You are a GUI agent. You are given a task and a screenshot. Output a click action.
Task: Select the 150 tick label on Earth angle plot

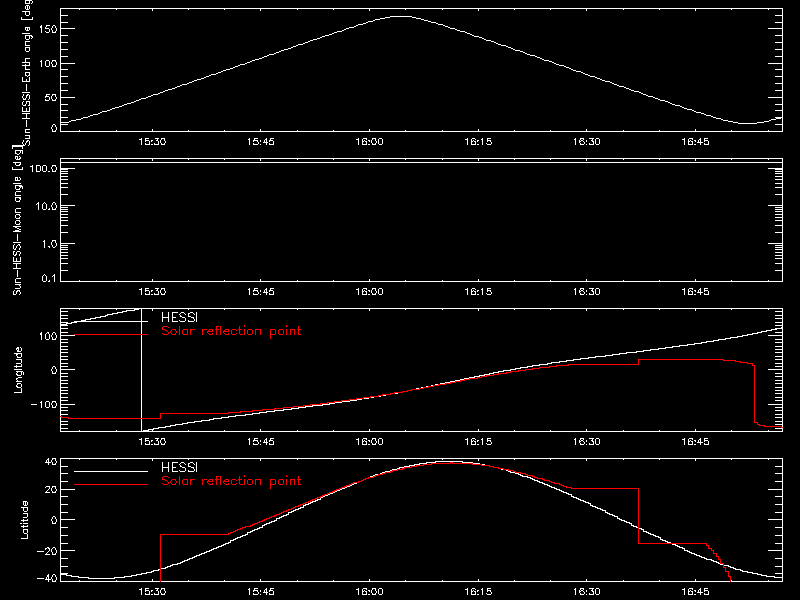pyautogui.click(x=47, y=29)
